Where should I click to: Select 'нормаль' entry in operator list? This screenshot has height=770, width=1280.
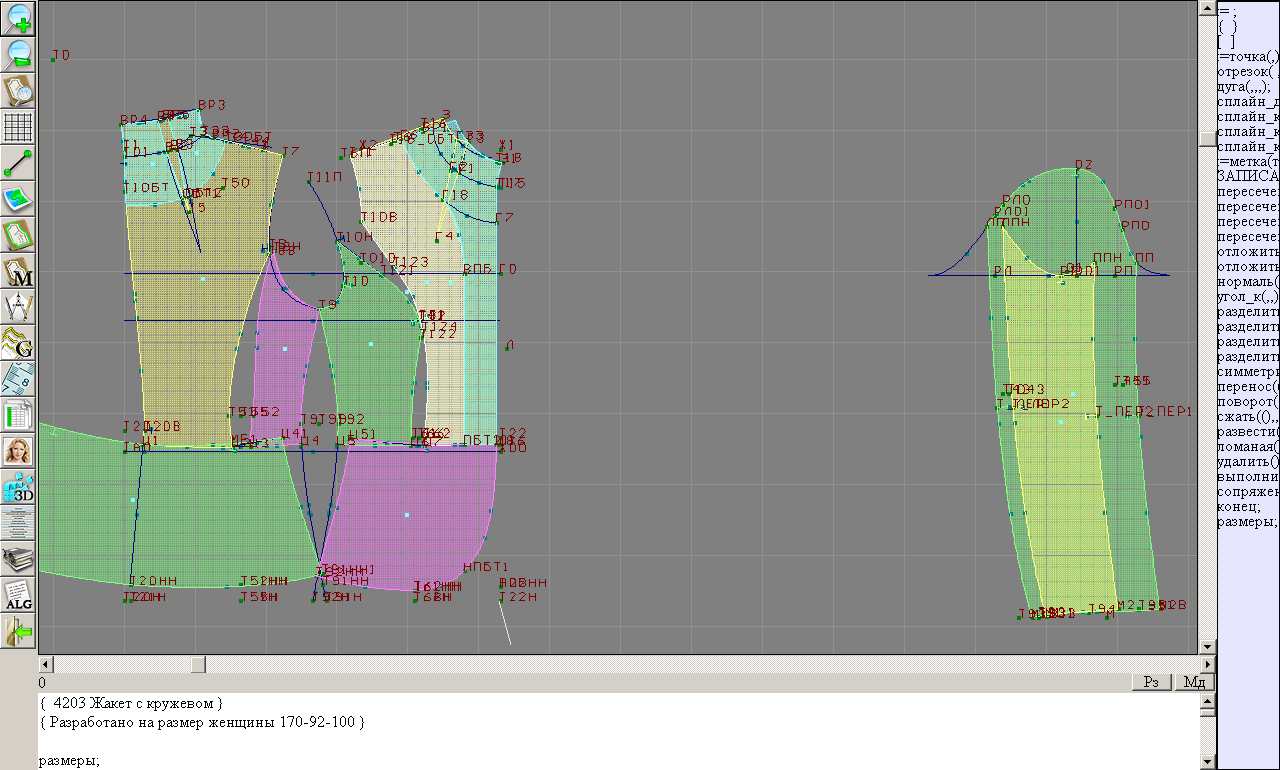pyautogui.click(x=1247, y=282)
